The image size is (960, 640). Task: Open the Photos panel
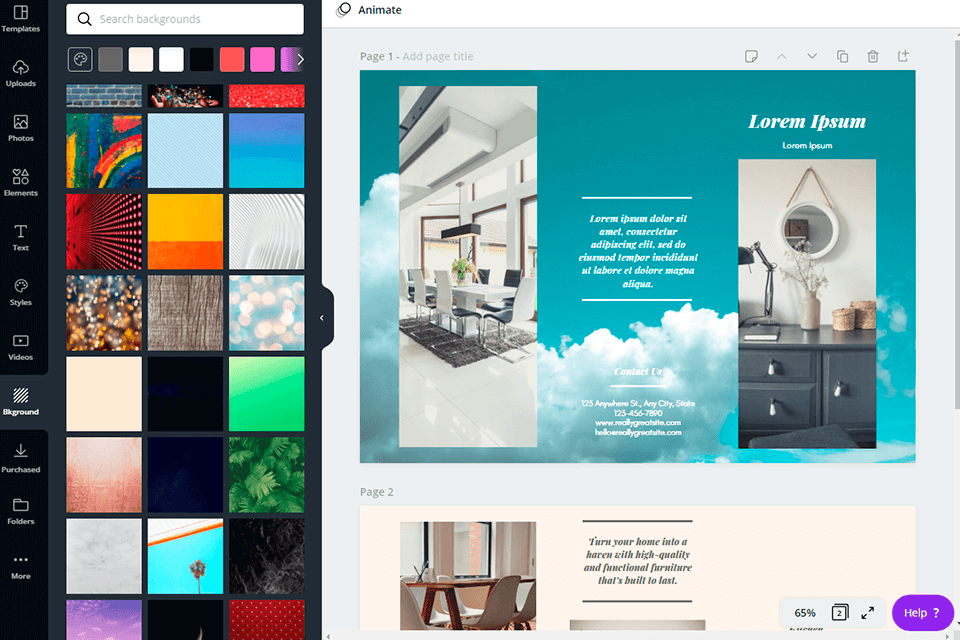click(x=21, y=126)
